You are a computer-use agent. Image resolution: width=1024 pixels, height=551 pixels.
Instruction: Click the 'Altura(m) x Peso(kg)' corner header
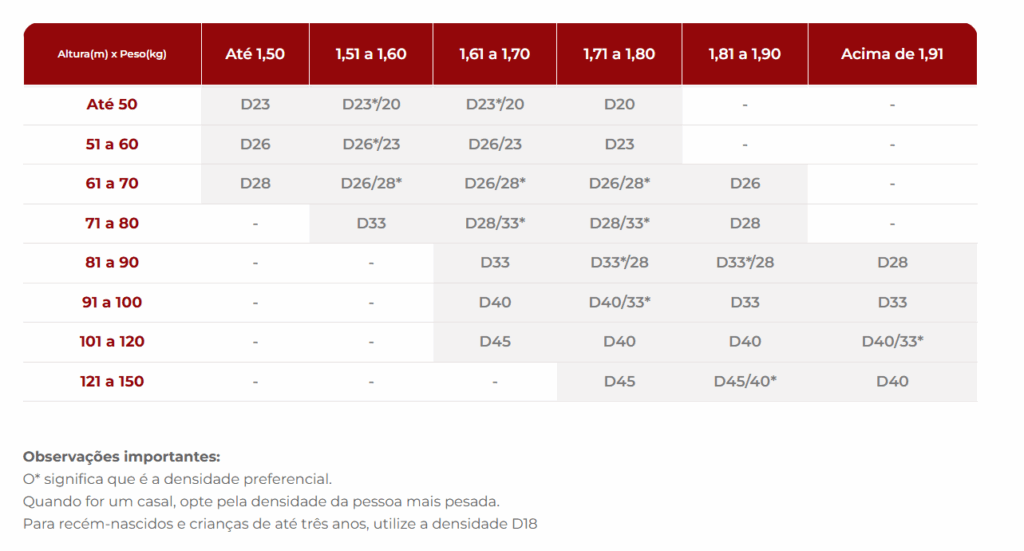[112, 54]
